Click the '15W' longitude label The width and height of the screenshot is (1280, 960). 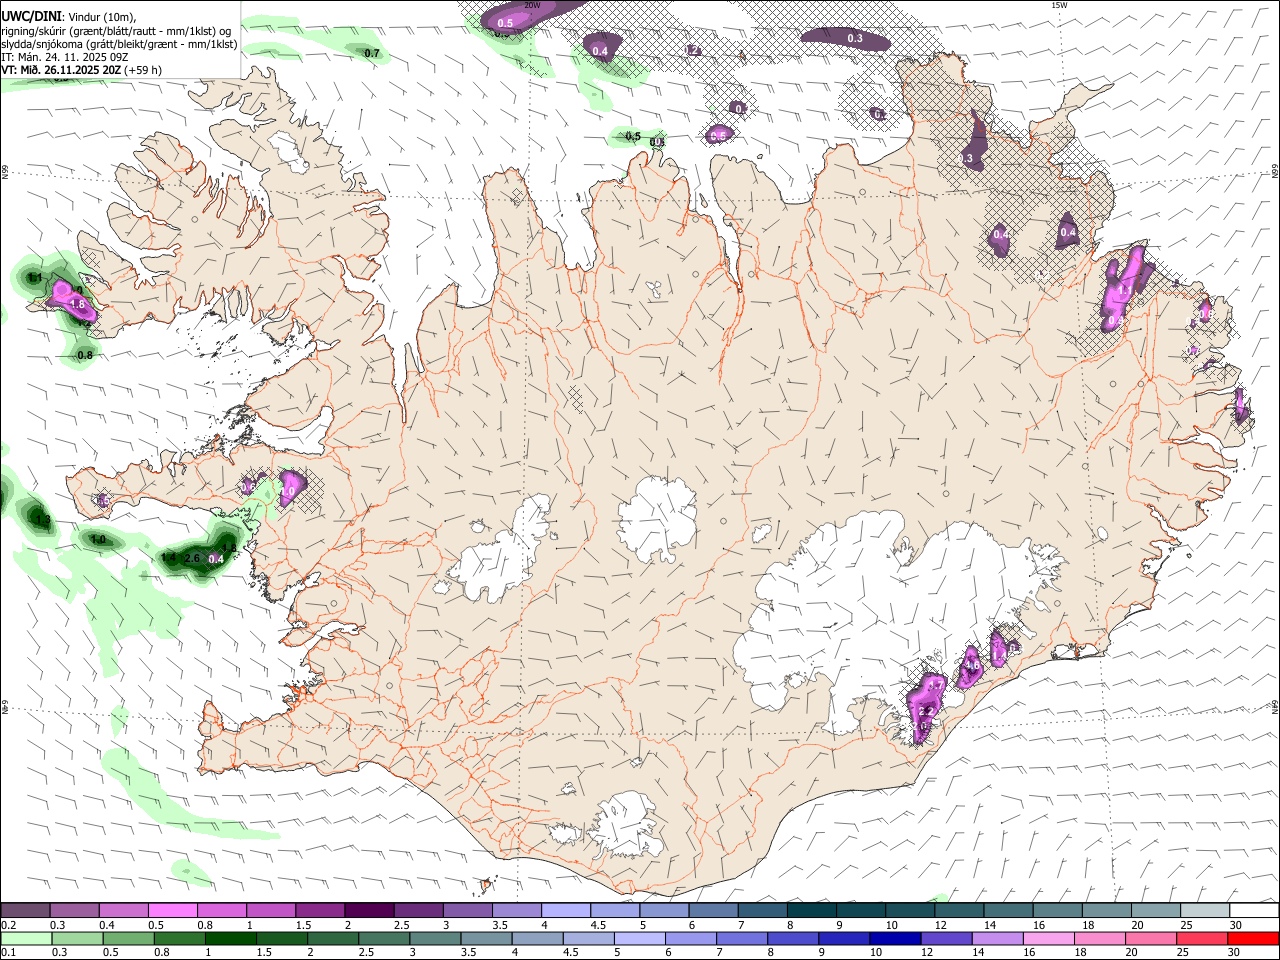click(1059, 5)
